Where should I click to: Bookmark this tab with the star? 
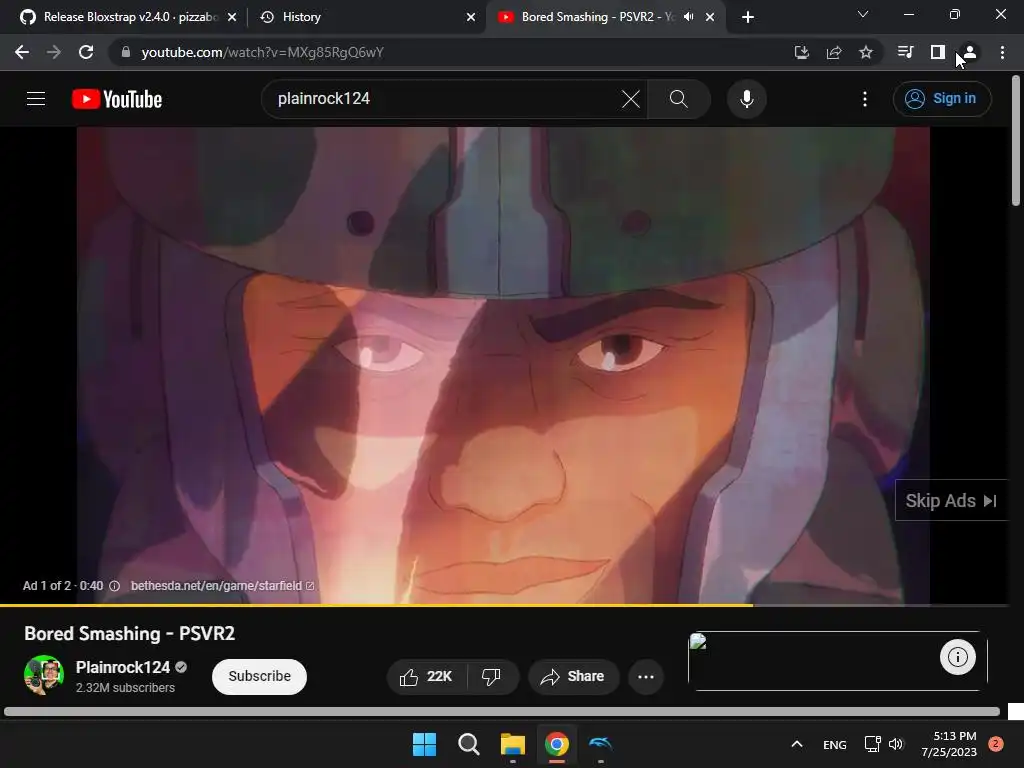(866, 52)
